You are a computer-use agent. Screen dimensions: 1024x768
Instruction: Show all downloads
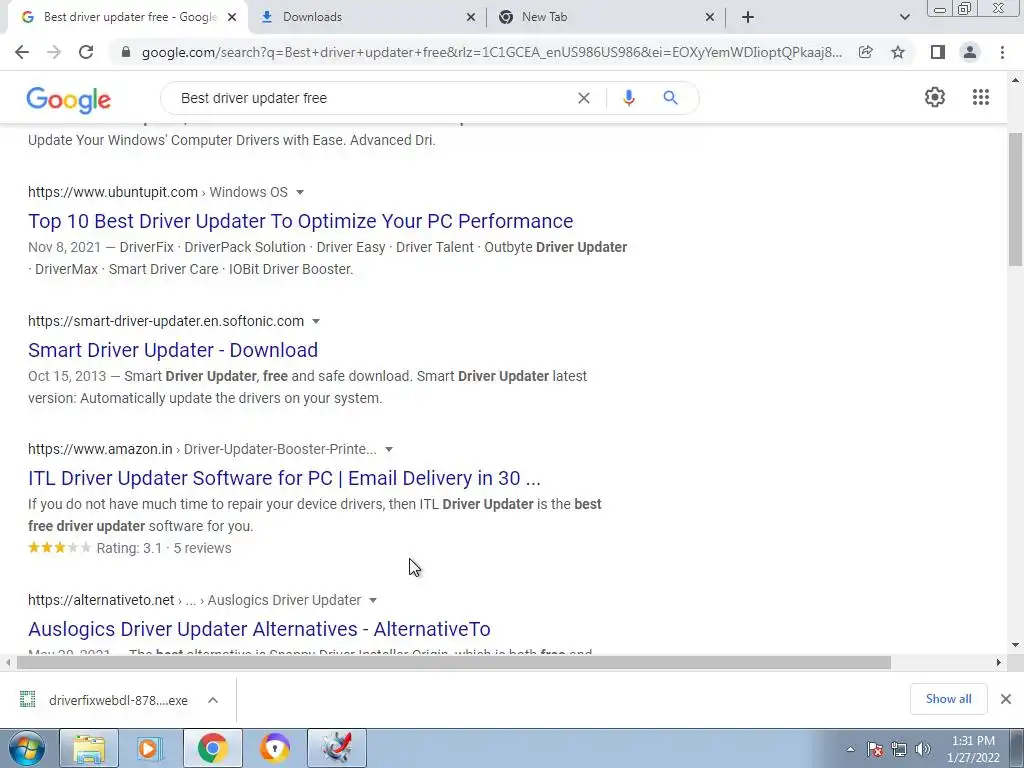(948, 699)
